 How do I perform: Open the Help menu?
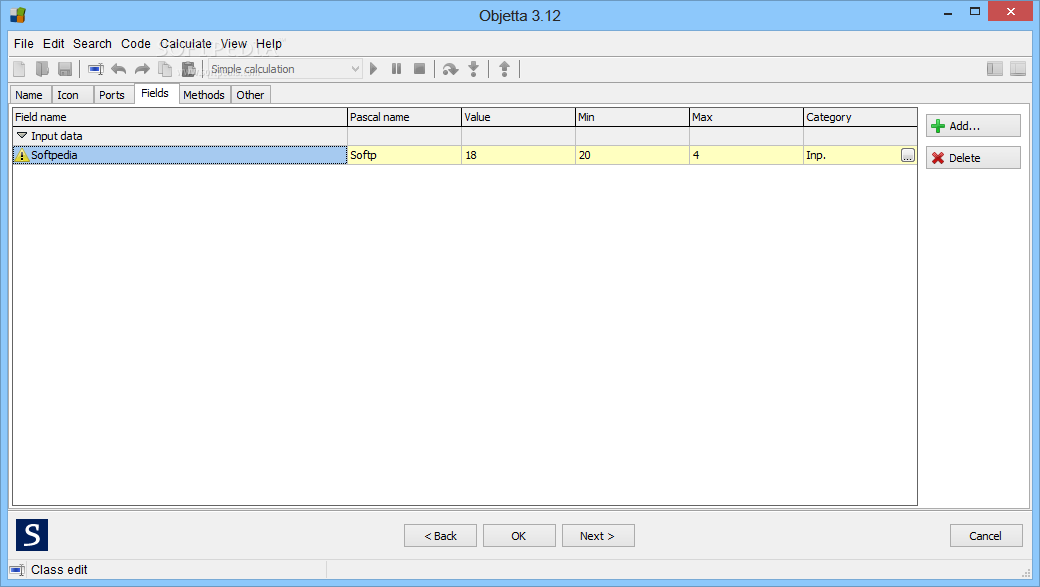(x=269, y=44)
